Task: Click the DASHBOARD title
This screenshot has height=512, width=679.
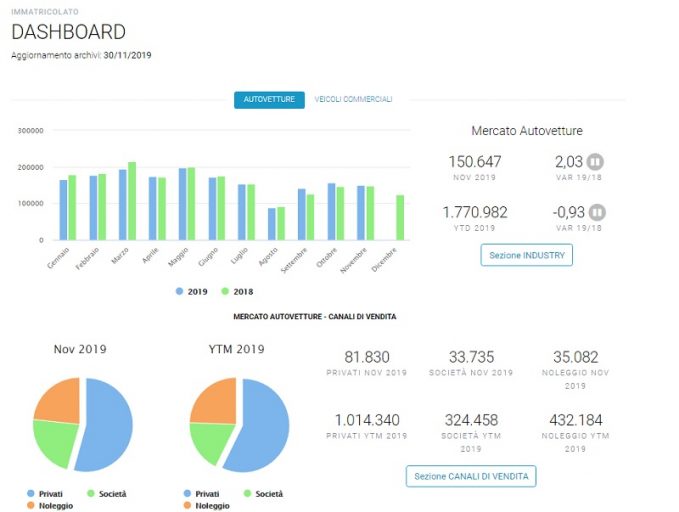Action: pos(68,32)
